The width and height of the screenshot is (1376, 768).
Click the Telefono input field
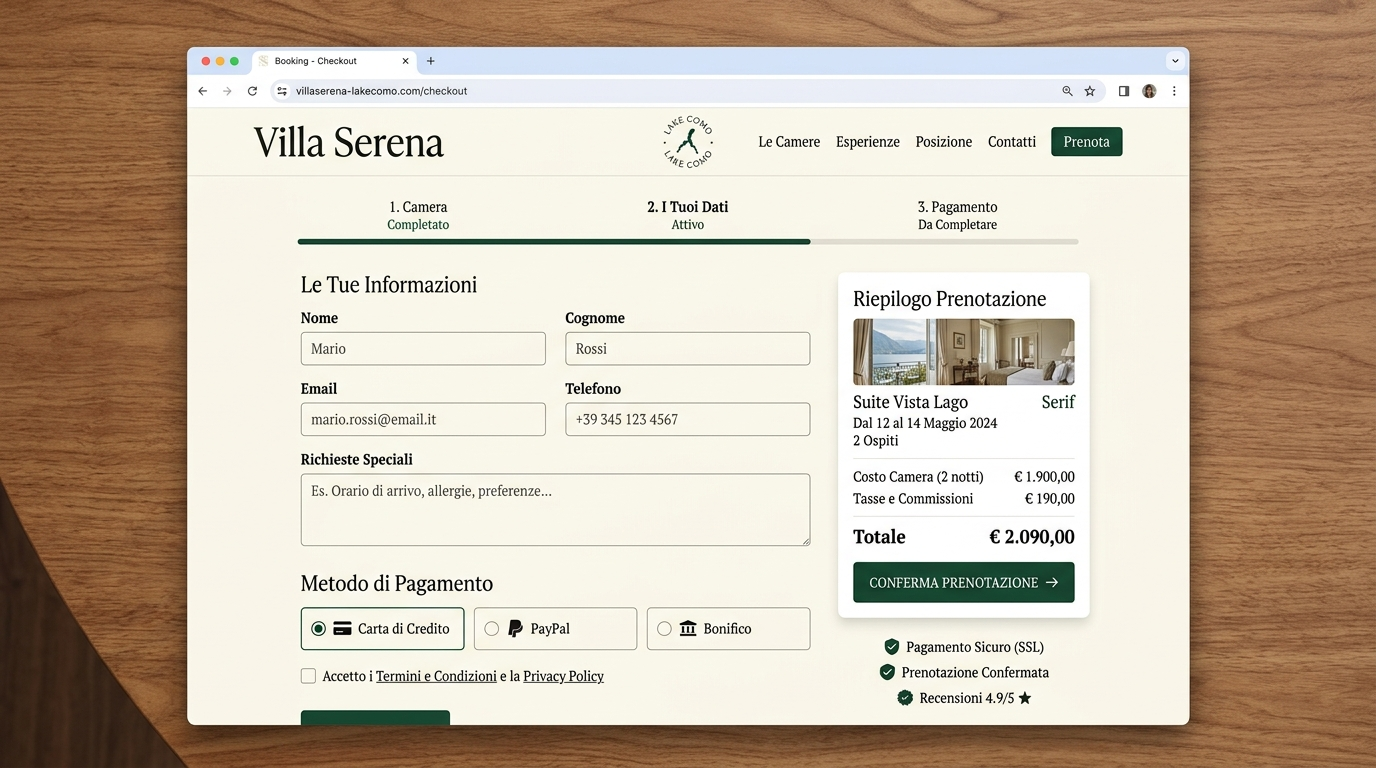coord(688,419)
